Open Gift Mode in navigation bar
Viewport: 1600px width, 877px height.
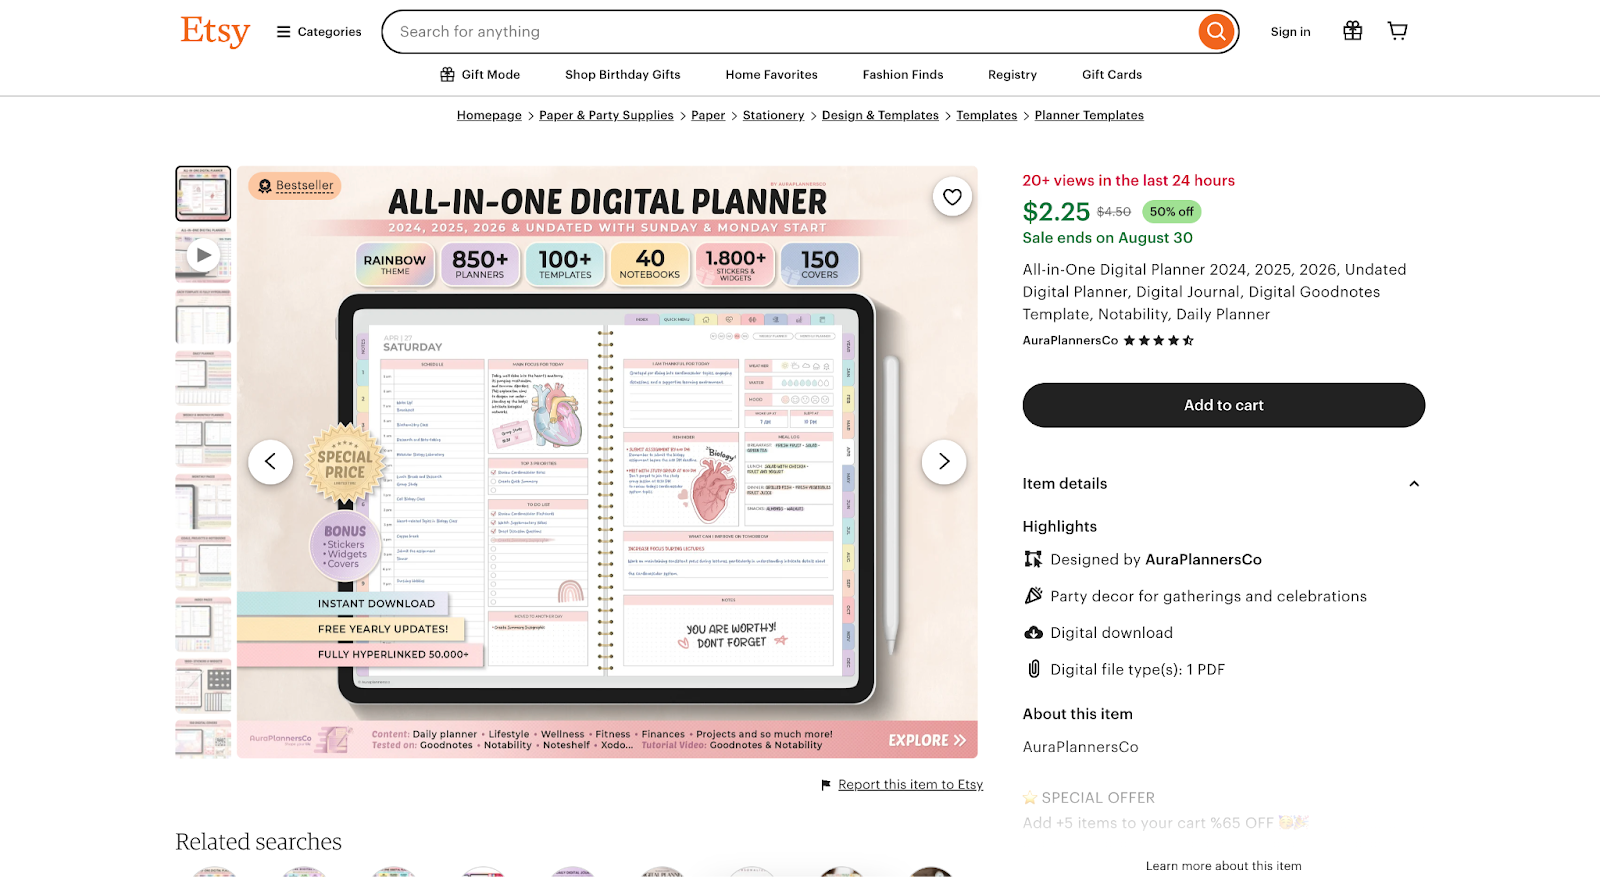point(480,74)
